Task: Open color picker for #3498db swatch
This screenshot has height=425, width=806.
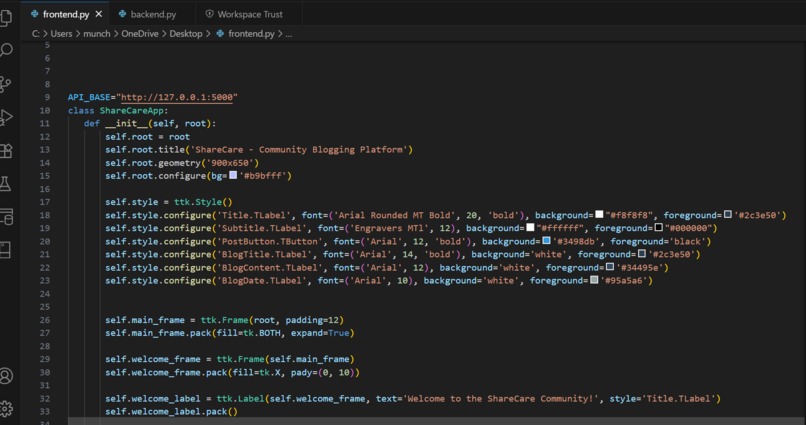Action: (546, 241)
